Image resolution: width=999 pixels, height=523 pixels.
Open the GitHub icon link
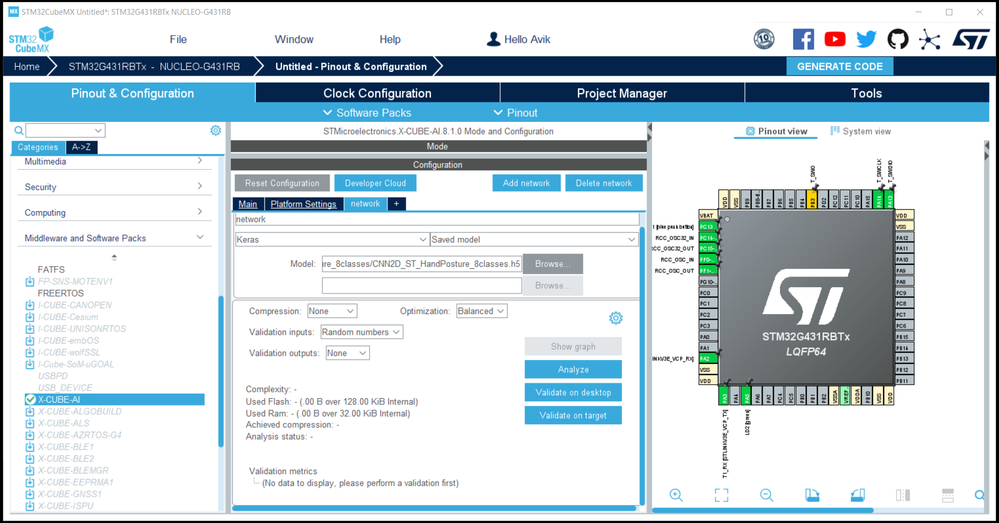coord(898,39)
